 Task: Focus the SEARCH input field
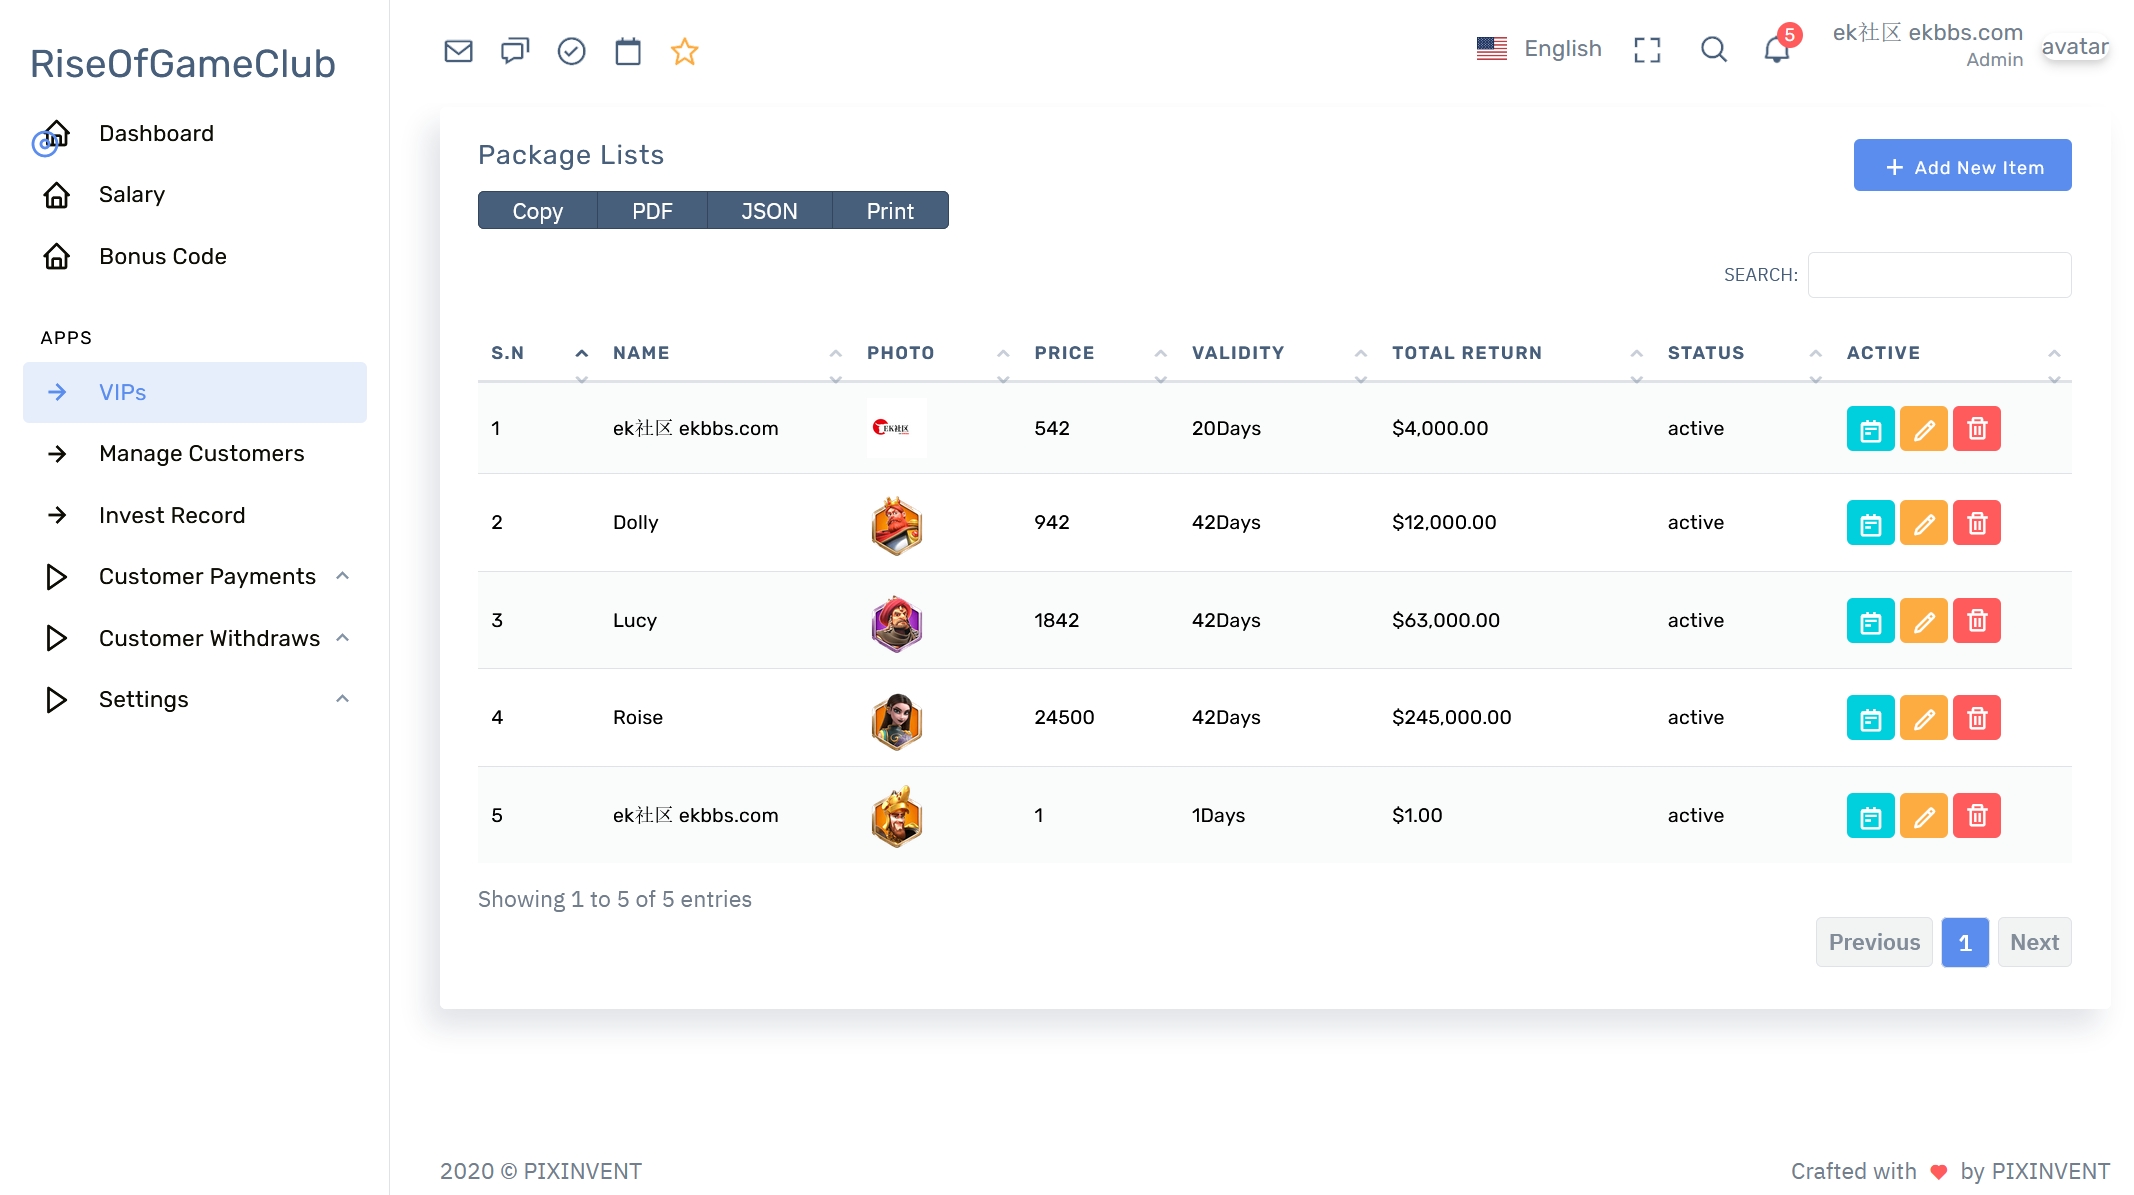(1939, 275)
